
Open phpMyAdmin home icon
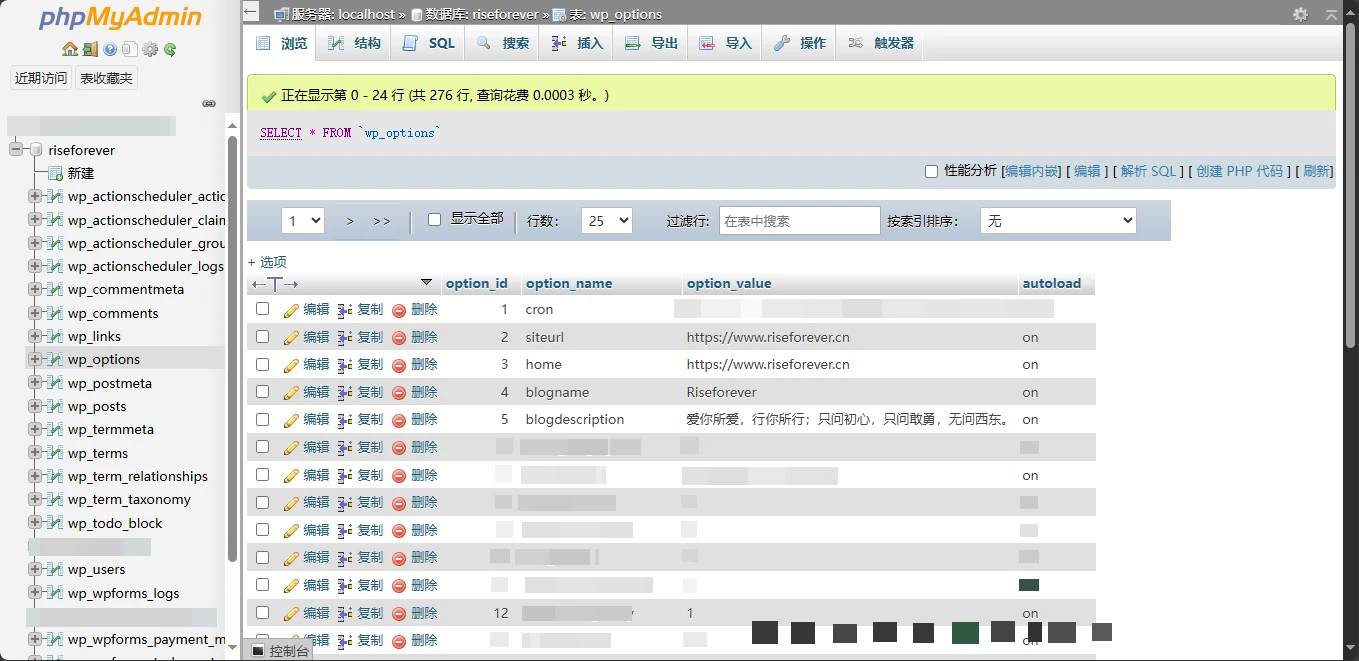pyautogui.click(x=69, y=49)
